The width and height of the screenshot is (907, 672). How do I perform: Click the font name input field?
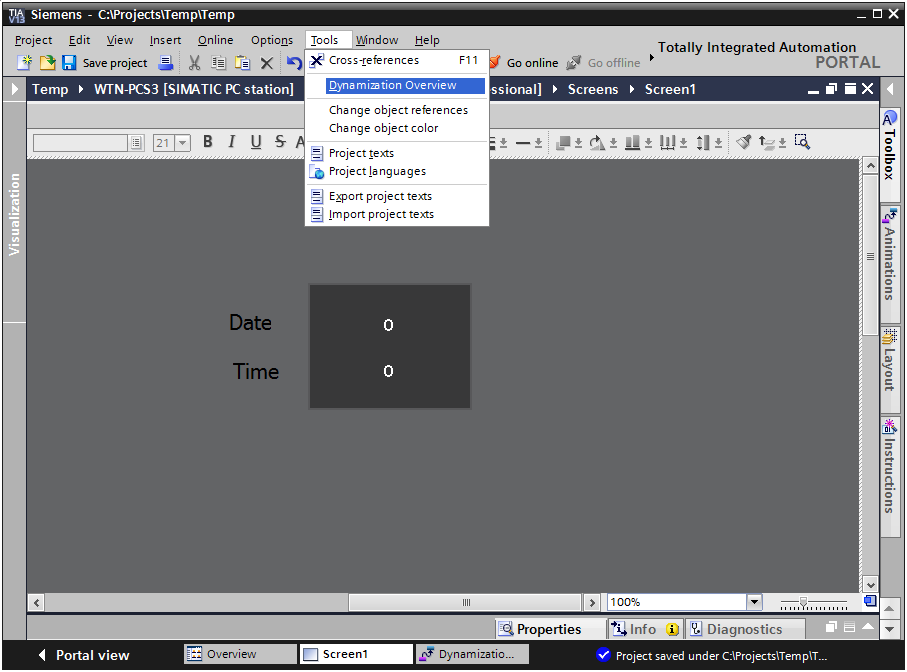[x=80, y=142]
